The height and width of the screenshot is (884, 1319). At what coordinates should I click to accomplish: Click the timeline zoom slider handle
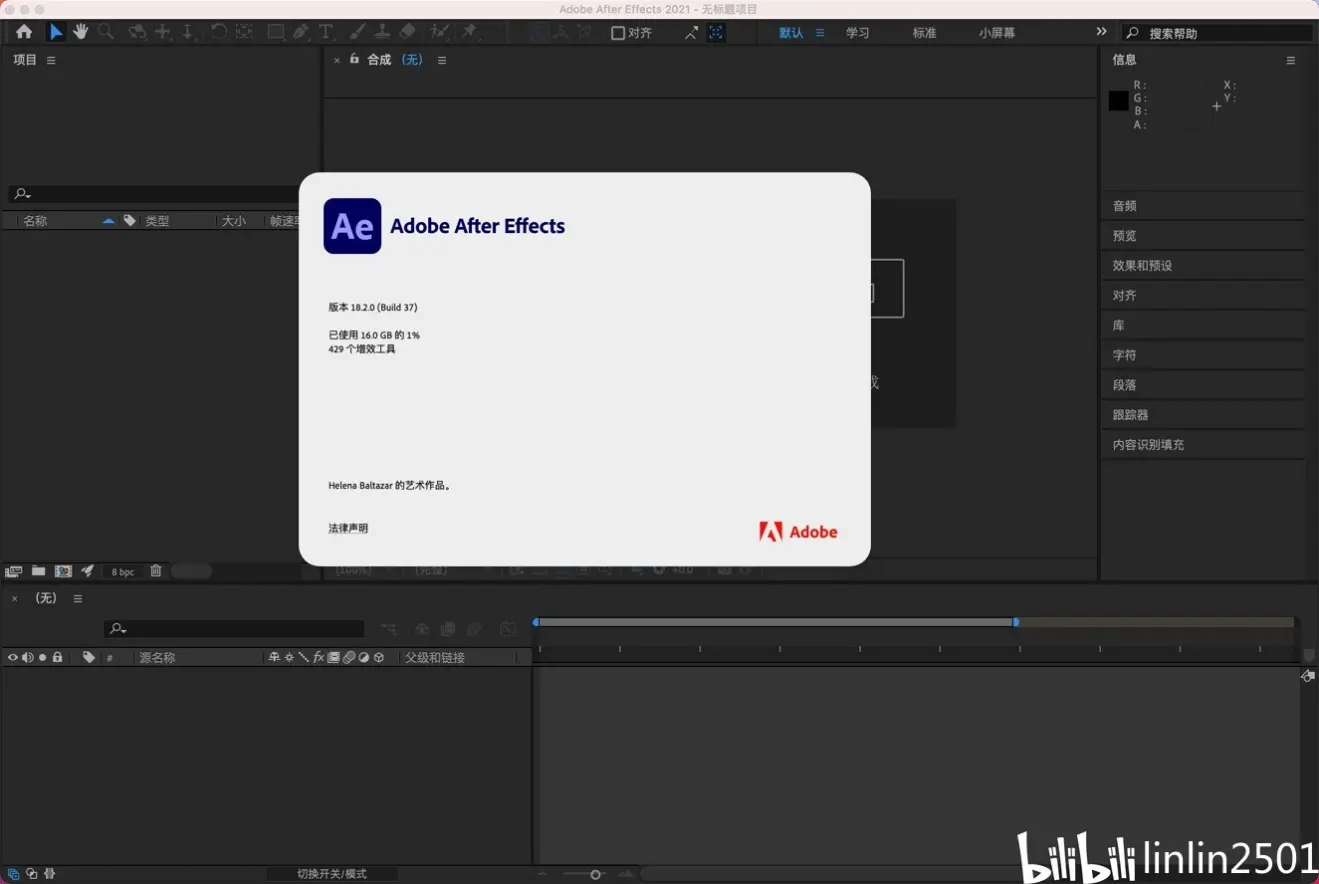click(x=596, y=875)
